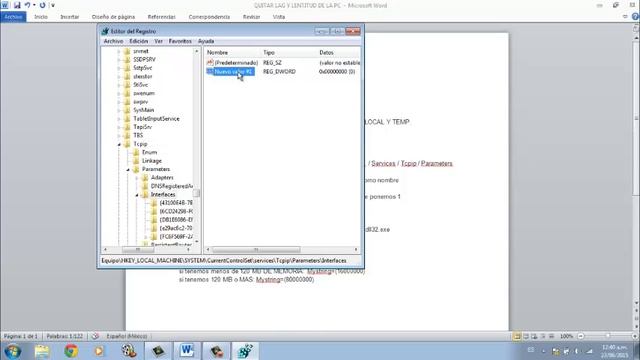Select the TapiSrv registry key

click(x=142, y=127)
